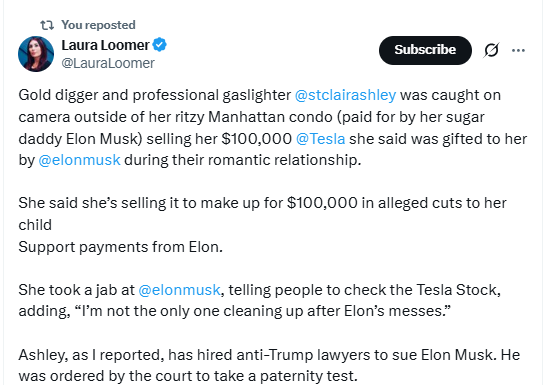Open Laura Loomer's profile picture
Image resolution: width=545 pixels, height=385 pixels.
(36, 54)
